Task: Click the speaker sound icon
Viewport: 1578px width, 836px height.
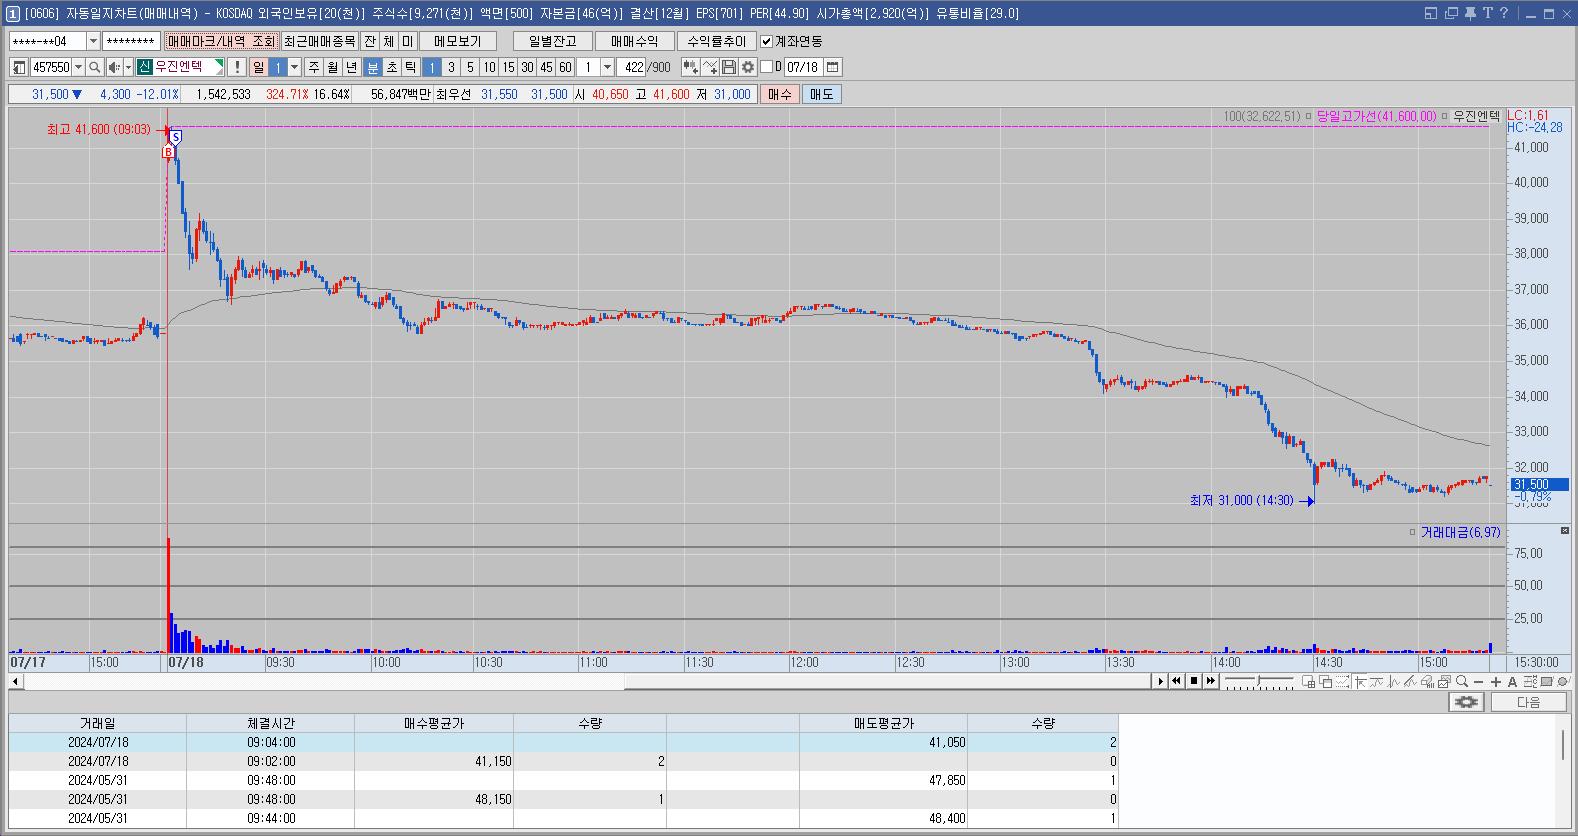Action: pyautogui.click(x=114, y=67)
